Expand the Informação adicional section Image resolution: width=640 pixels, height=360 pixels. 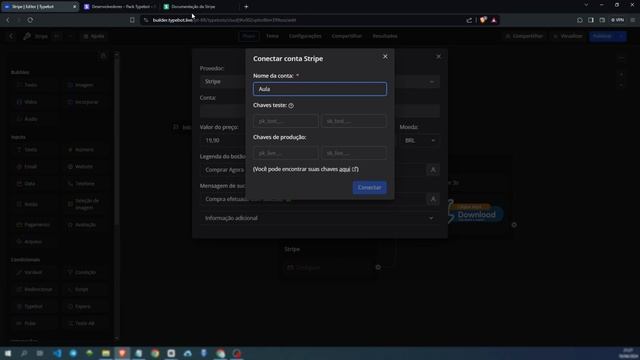[320, 218]
